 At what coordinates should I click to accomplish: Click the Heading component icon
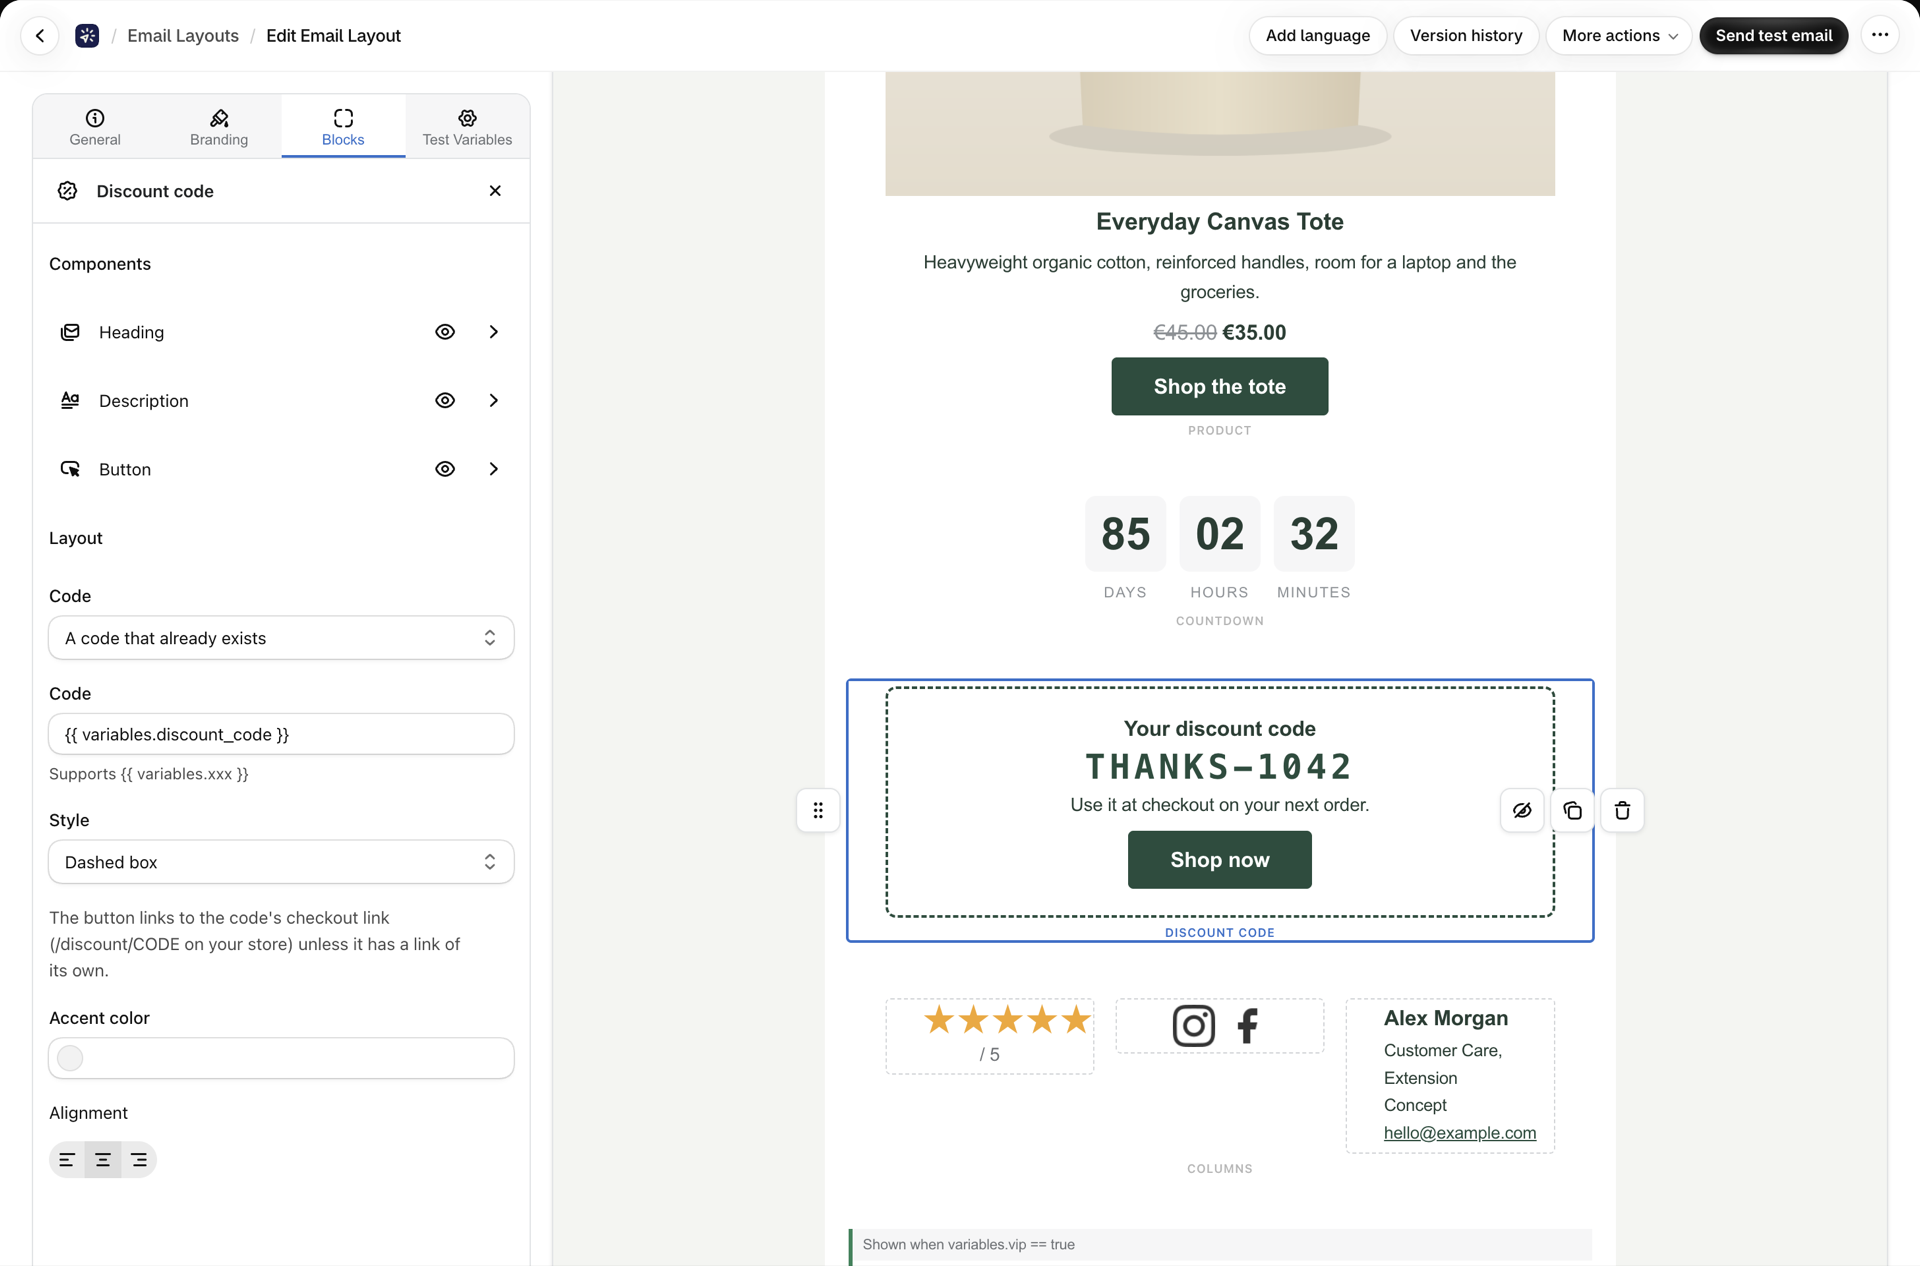(x=70, y=332)
